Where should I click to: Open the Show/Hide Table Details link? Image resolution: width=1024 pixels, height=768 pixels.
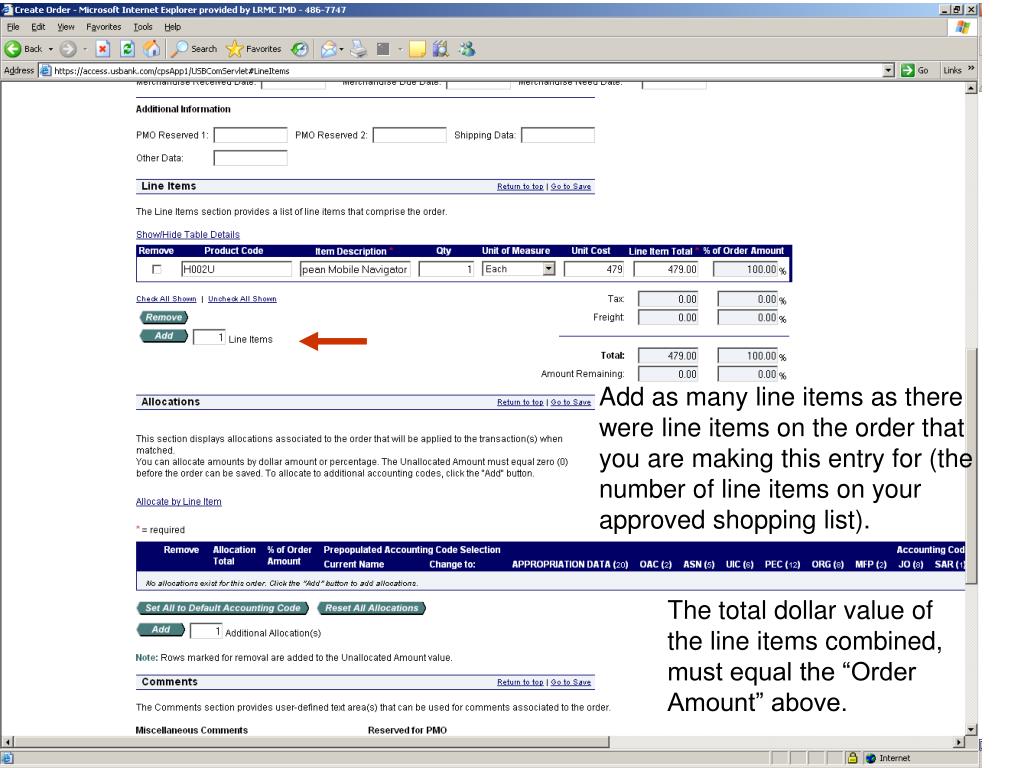pos(187,234)
